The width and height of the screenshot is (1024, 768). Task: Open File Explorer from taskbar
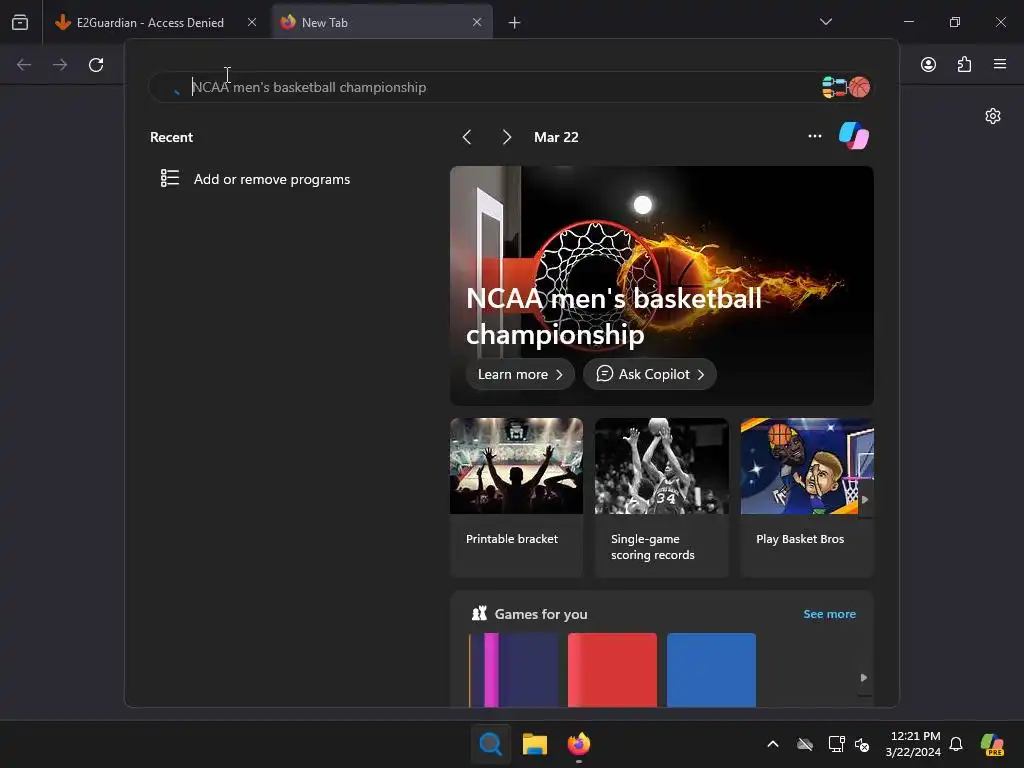point(534,744)
